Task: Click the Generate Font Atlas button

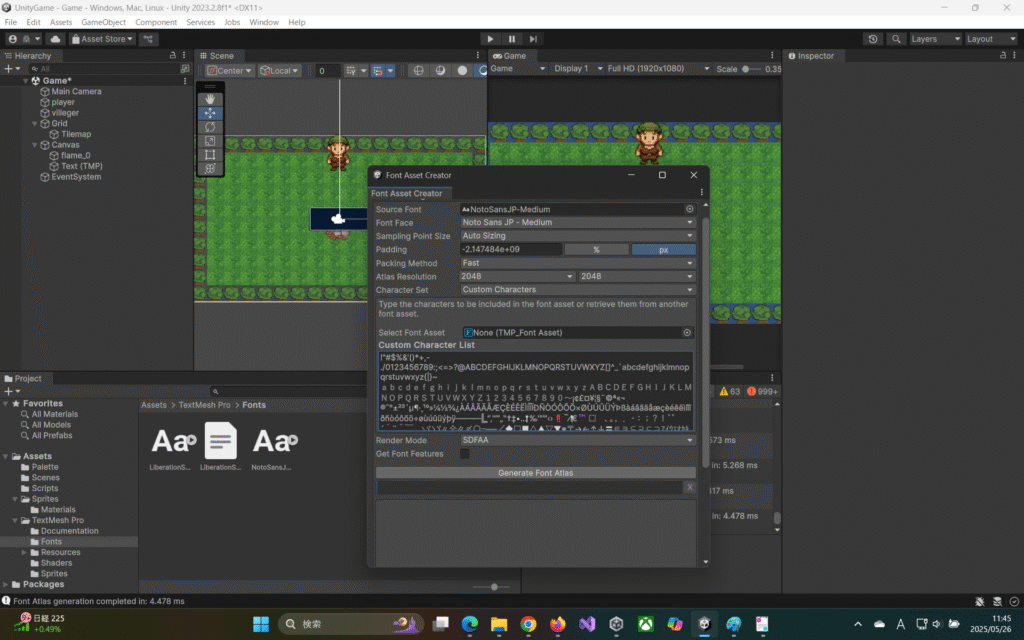Action: (536, 473)
